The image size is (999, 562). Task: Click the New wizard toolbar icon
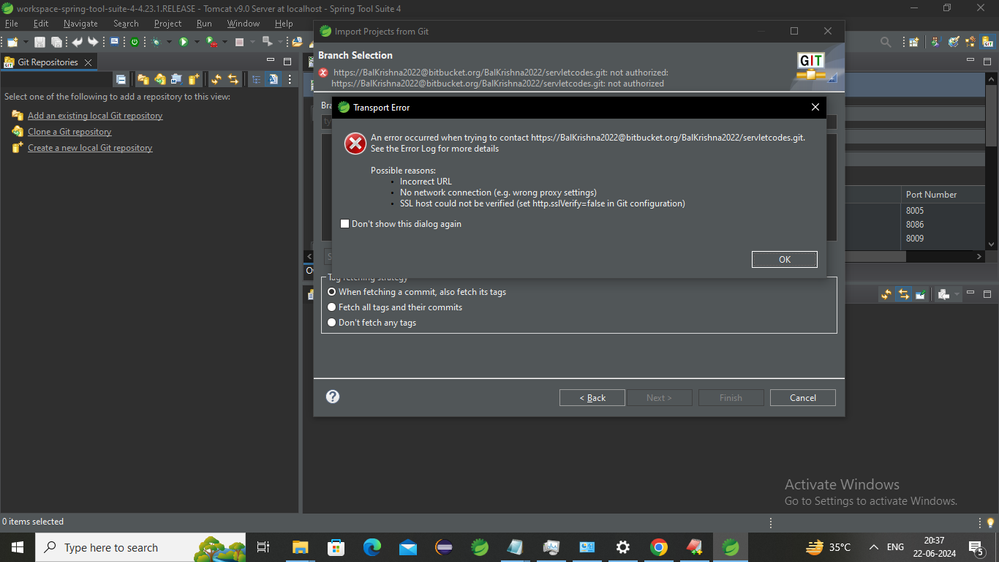(x=13, y=42)
